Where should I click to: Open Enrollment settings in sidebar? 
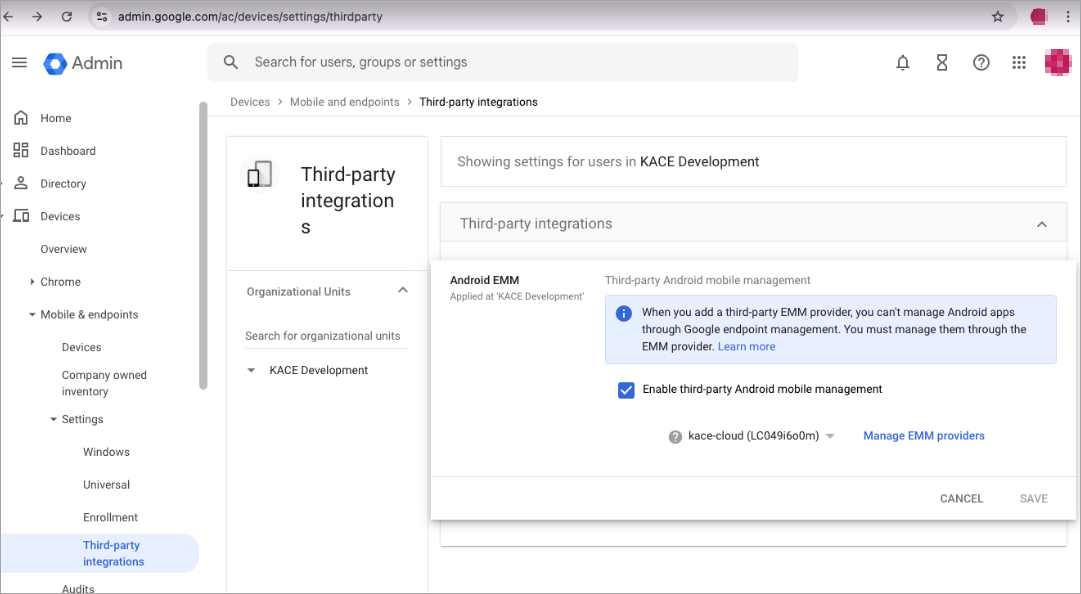coord(110,517)
